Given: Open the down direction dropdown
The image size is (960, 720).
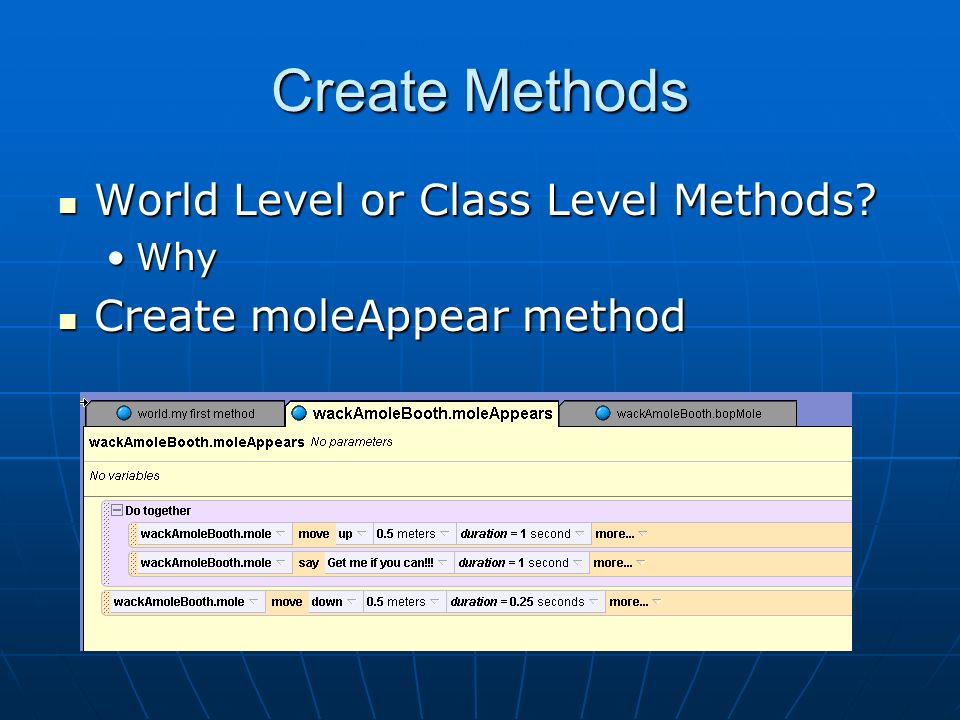Looking at the screenshot, I should point(334,602).
